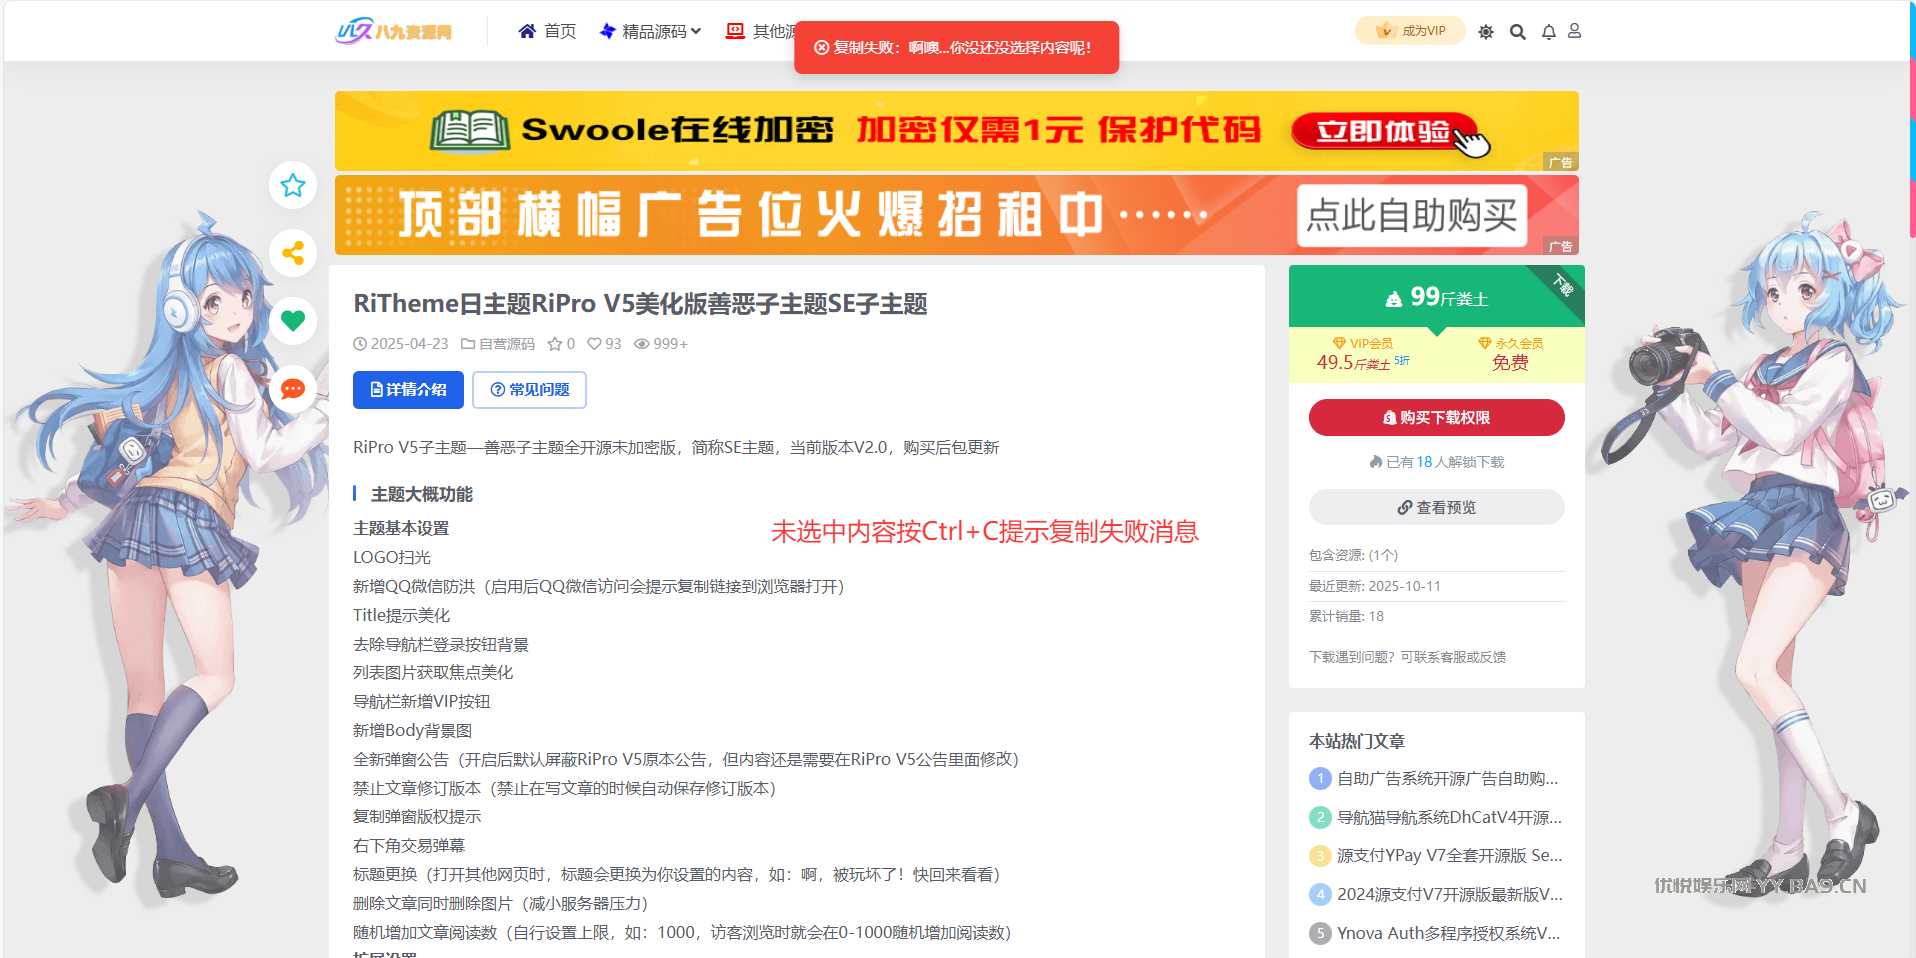Screen dimensions: 1916x958
Task: Open the search magnifier in header
Action: pyautogui.click(x=1517, y=32)
